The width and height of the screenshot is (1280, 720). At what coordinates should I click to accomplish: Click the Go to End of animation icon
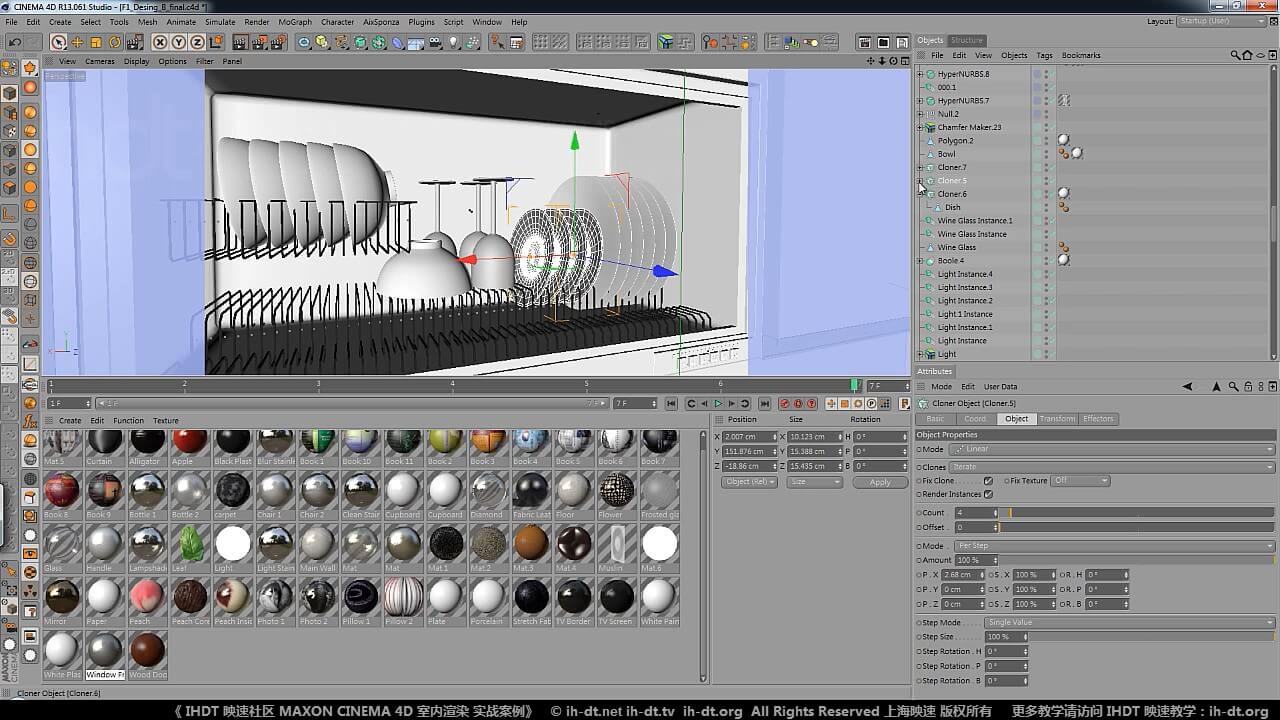pyautogui.click(x=765, y=404)
